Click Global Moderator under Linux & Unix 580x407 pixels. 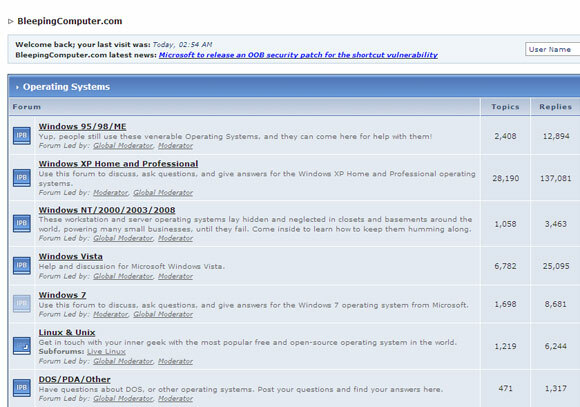point(124,361)
